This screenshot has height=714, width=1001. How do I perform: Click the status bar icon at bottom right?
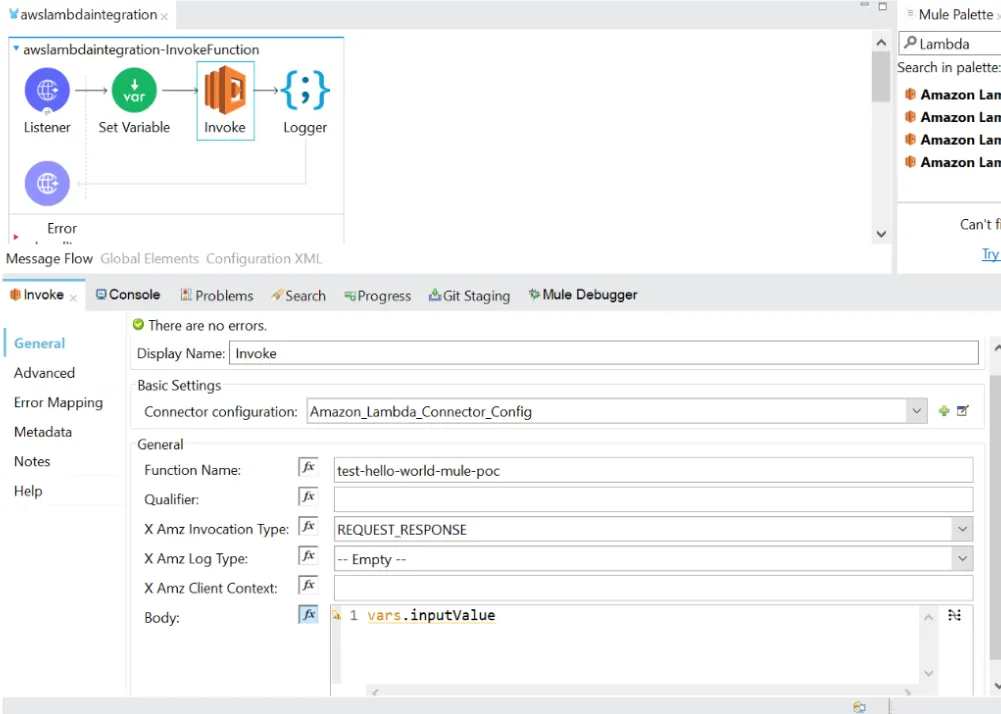pyautogui.click(x=859, y=706)
